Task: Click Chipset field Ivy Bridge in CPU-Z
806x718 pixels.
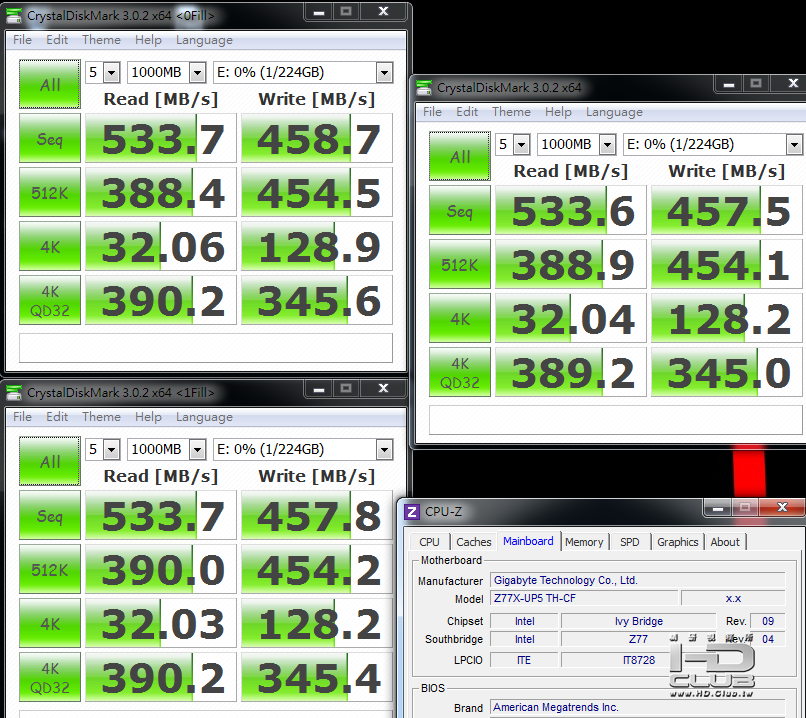Action: [x=638, y=621]
